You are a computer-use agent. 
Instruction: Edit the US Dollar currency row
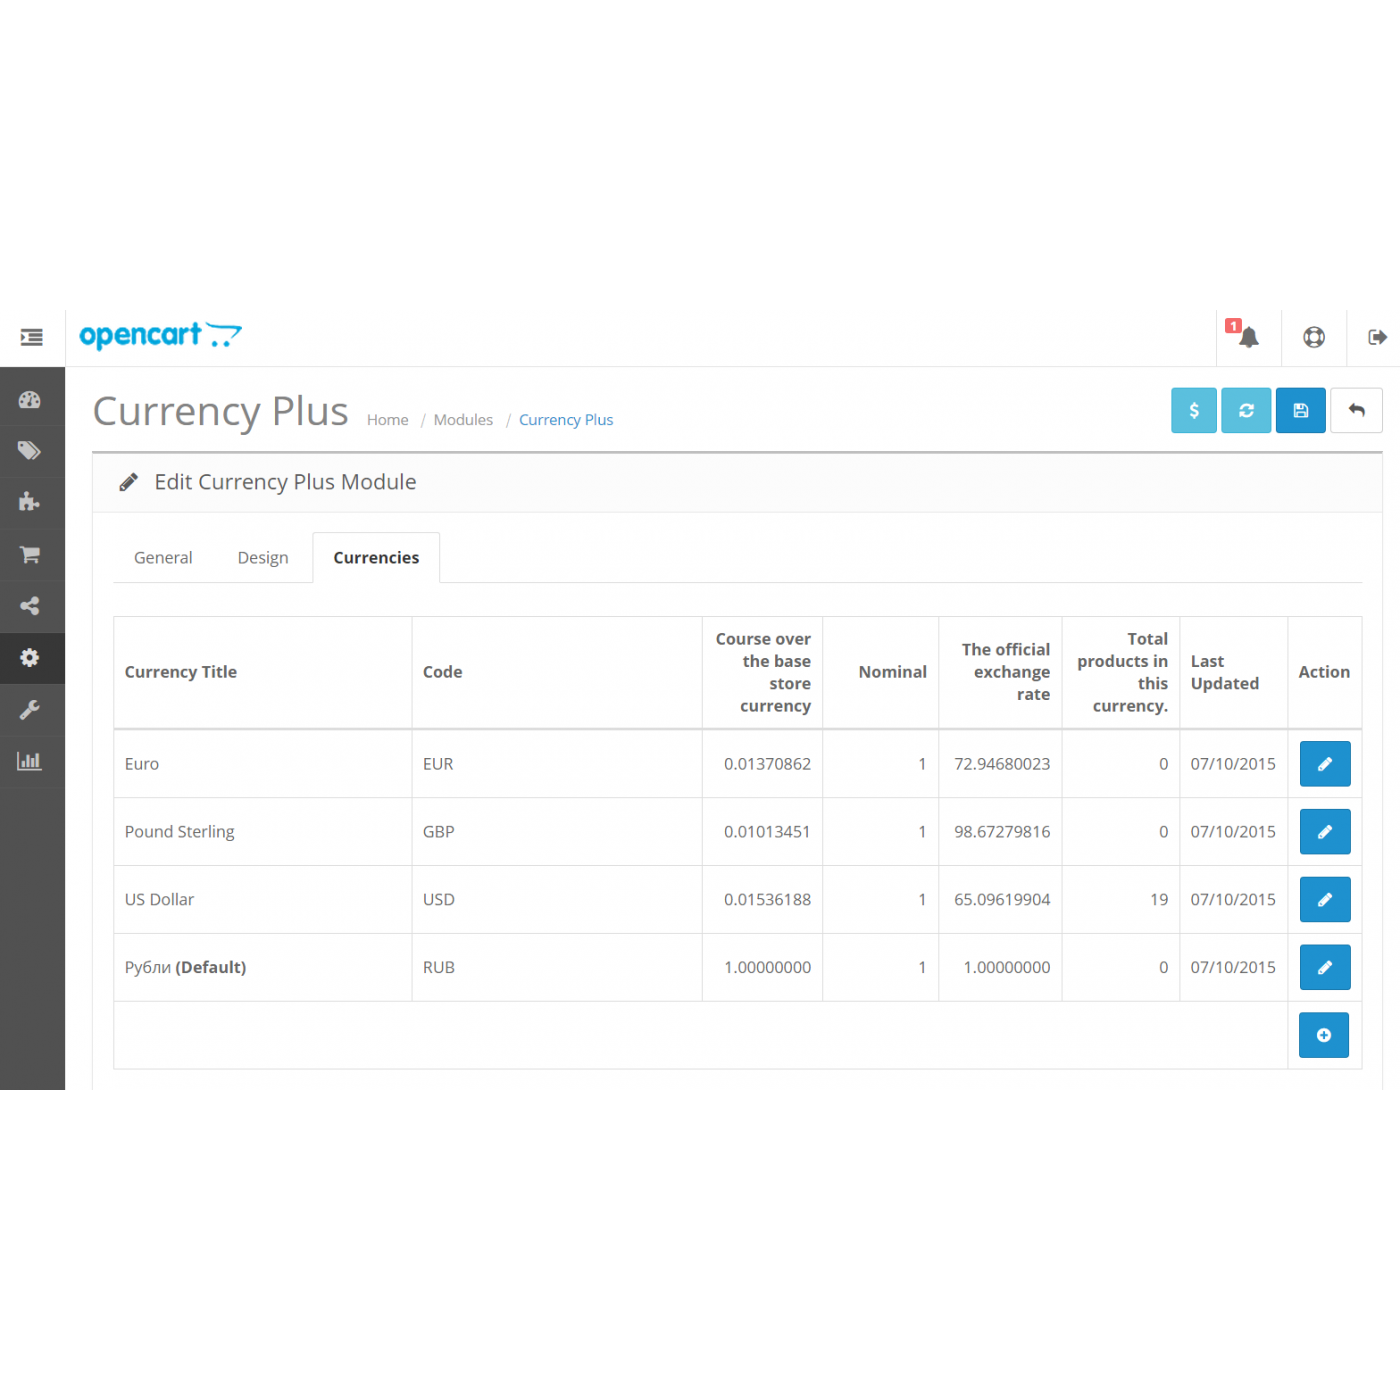pos(1324,899)
